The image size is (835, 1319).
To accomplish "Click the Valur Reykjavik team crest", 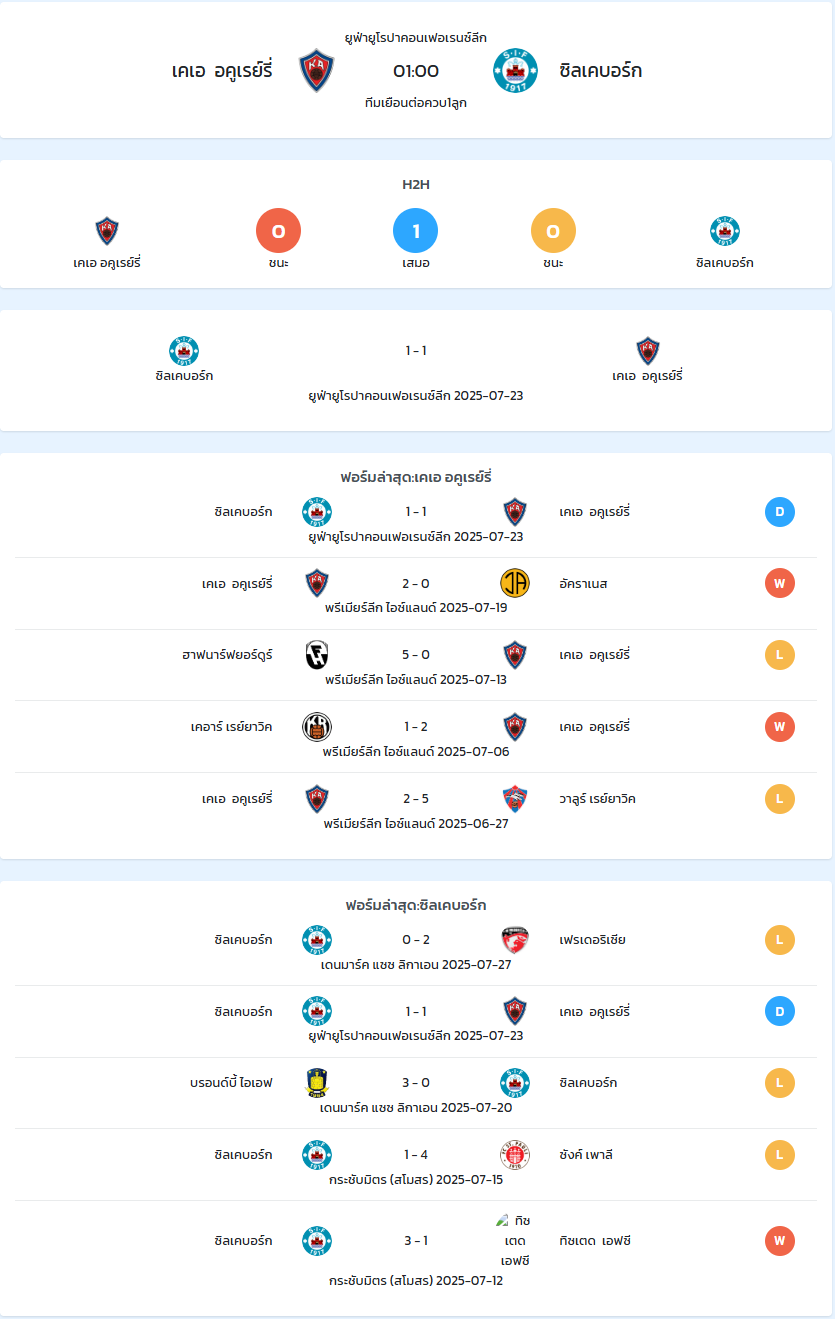I will tap(515, 799).
